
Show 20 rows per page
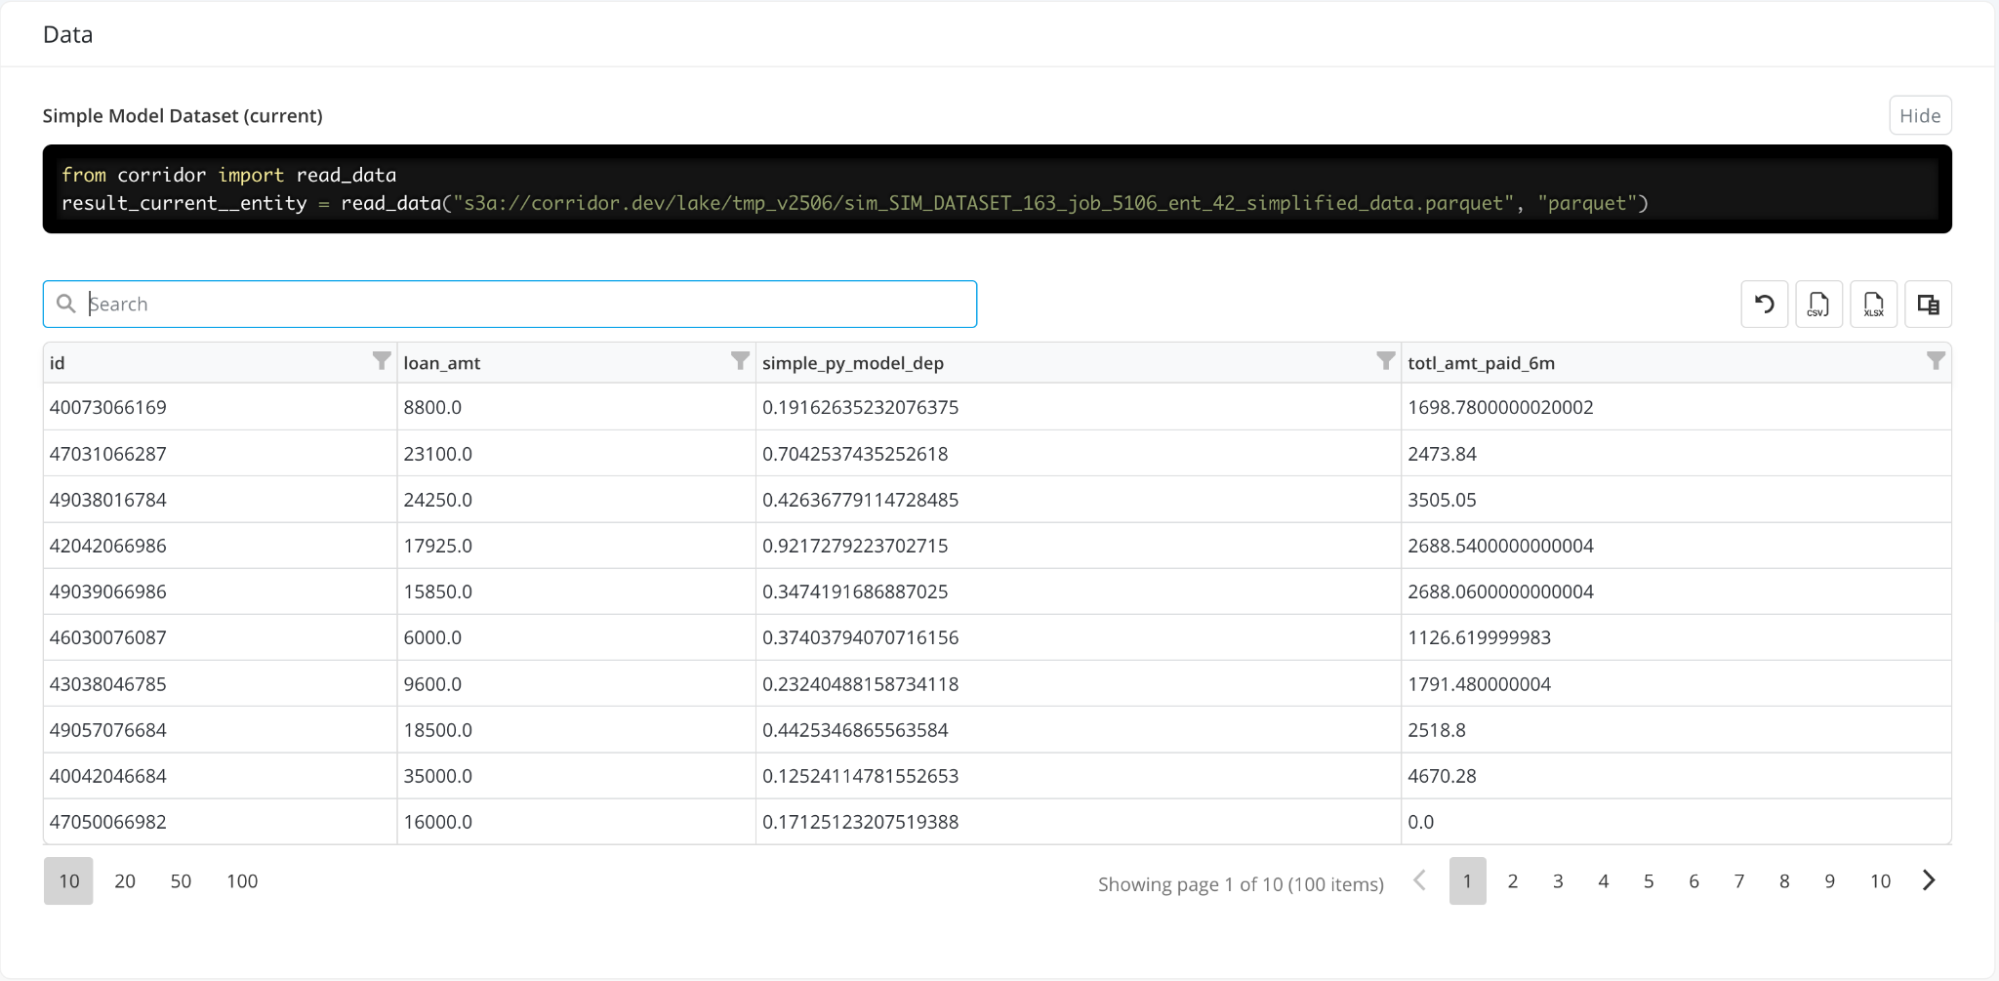tap(125, 881)
